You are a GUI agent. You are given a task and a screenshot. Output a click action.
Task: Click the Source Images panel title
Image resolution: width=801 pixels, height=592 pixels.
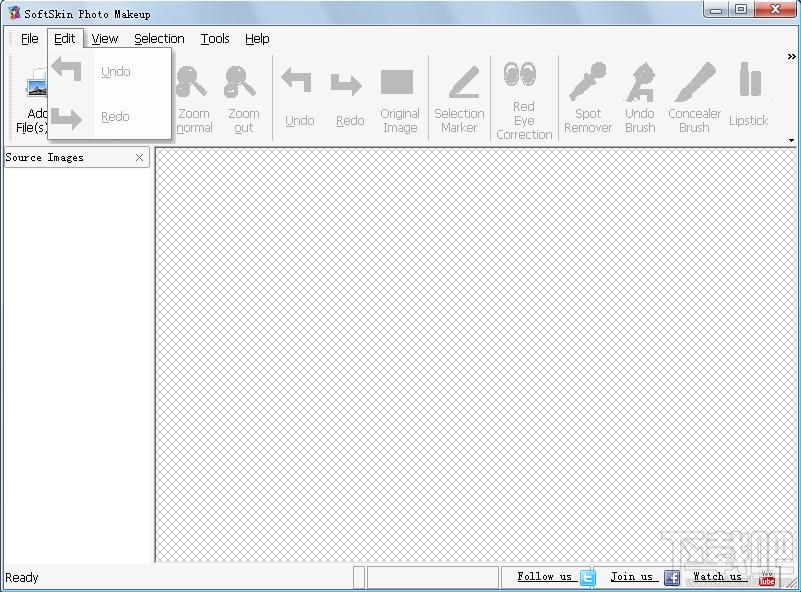(44, 157)
